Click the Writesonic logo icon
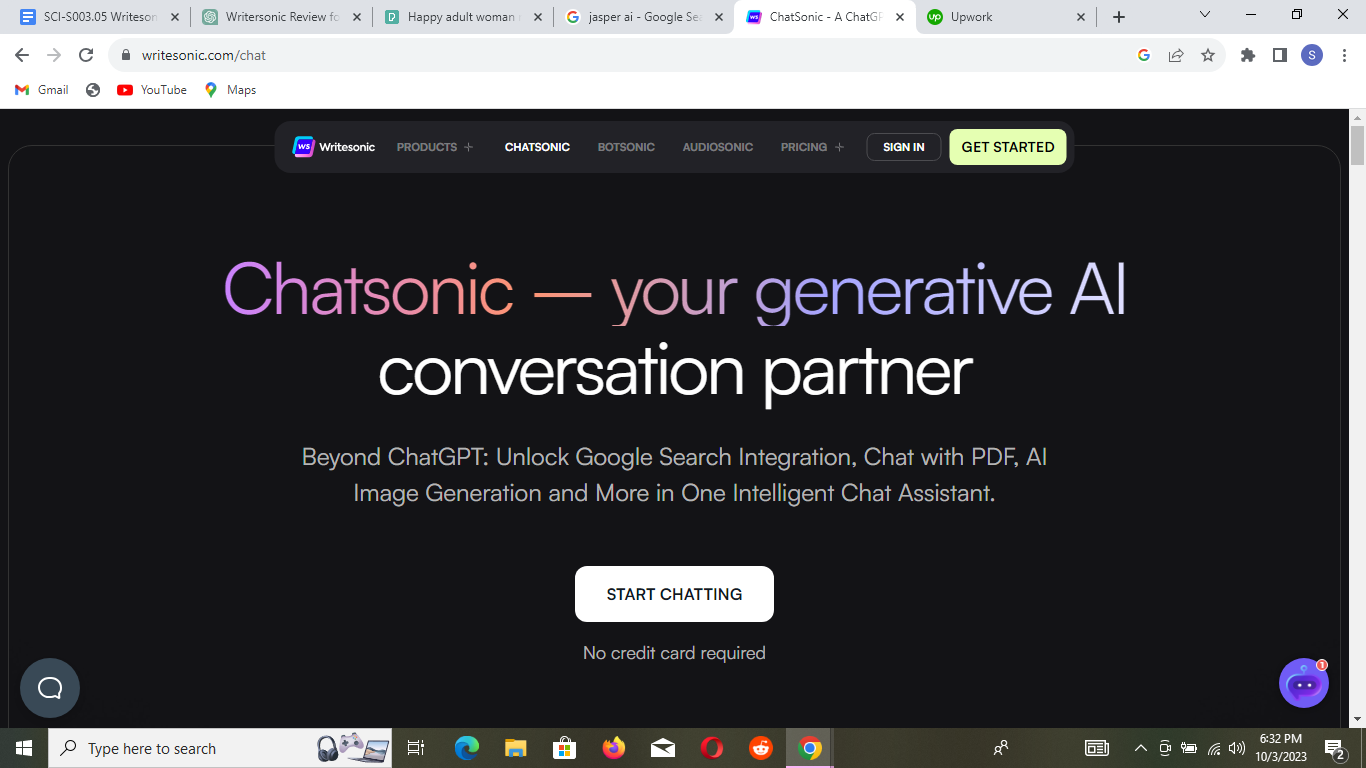 (301, 146)
